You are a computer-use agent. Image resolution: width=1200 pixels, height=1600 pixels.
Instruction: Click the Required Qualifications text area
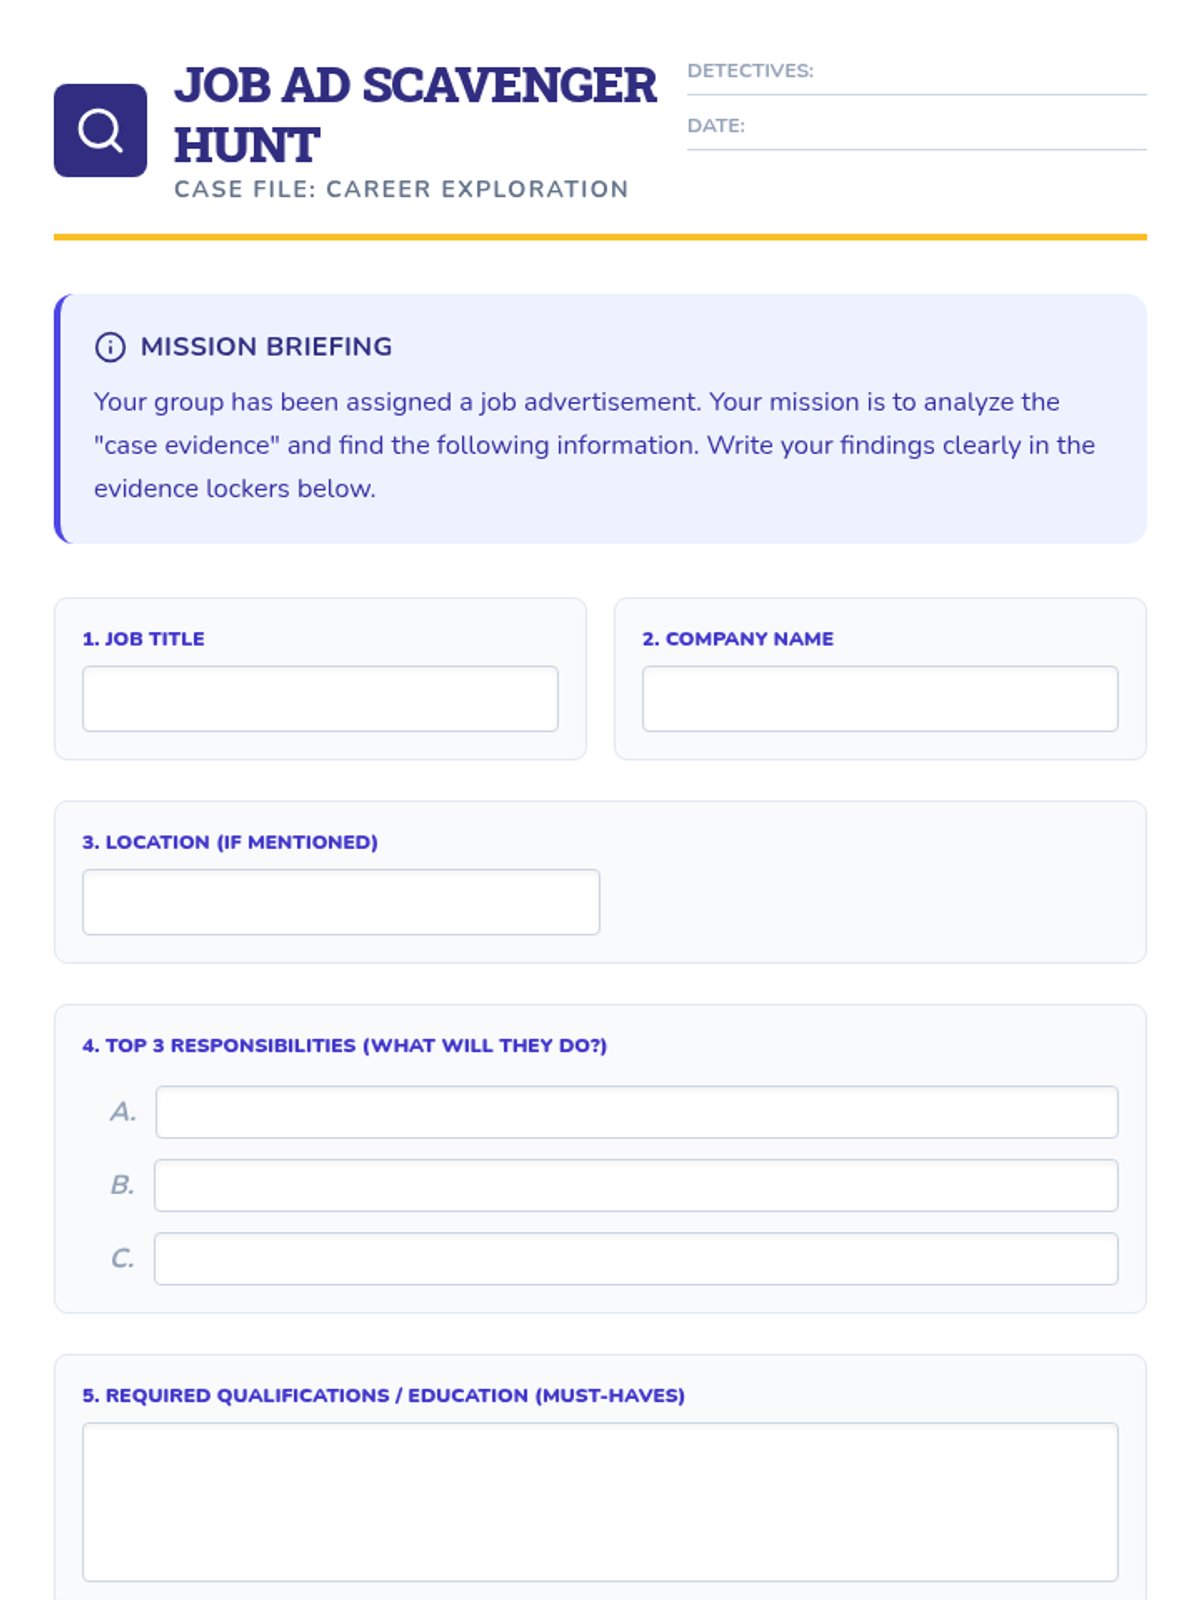600,1501
